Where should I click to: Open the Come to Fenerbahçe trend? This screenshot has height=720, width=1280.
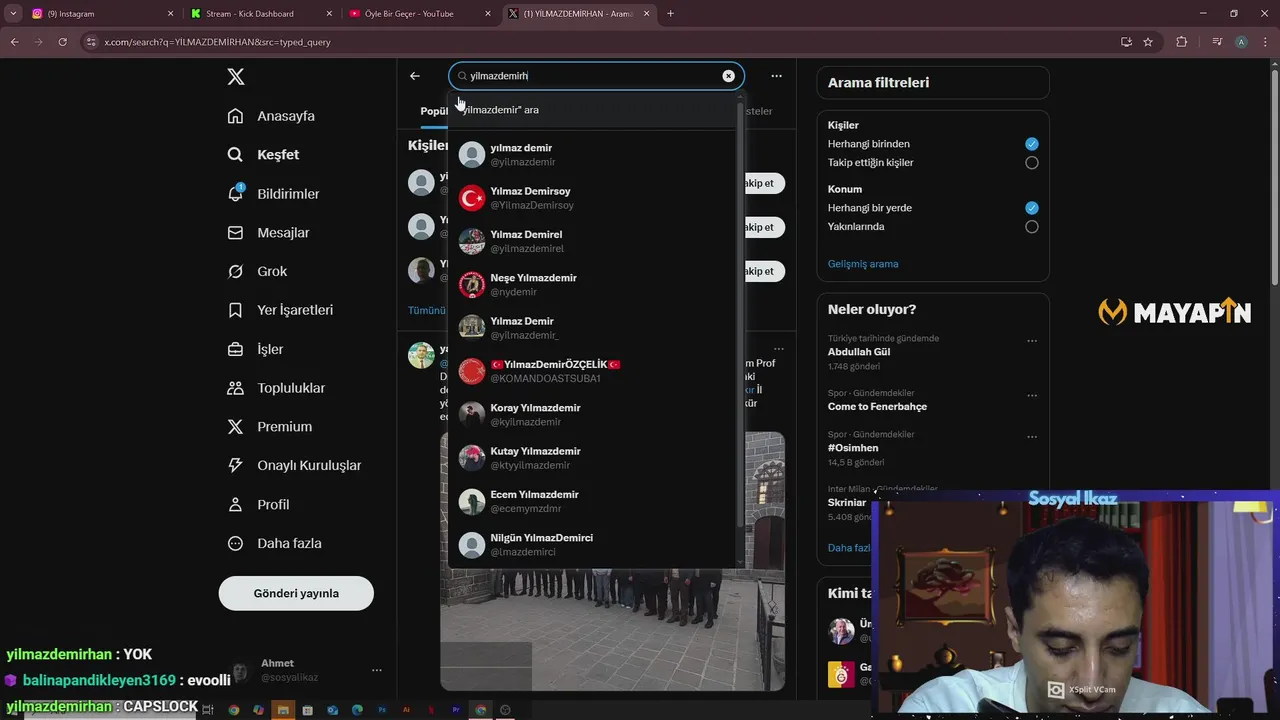[877, 407]
